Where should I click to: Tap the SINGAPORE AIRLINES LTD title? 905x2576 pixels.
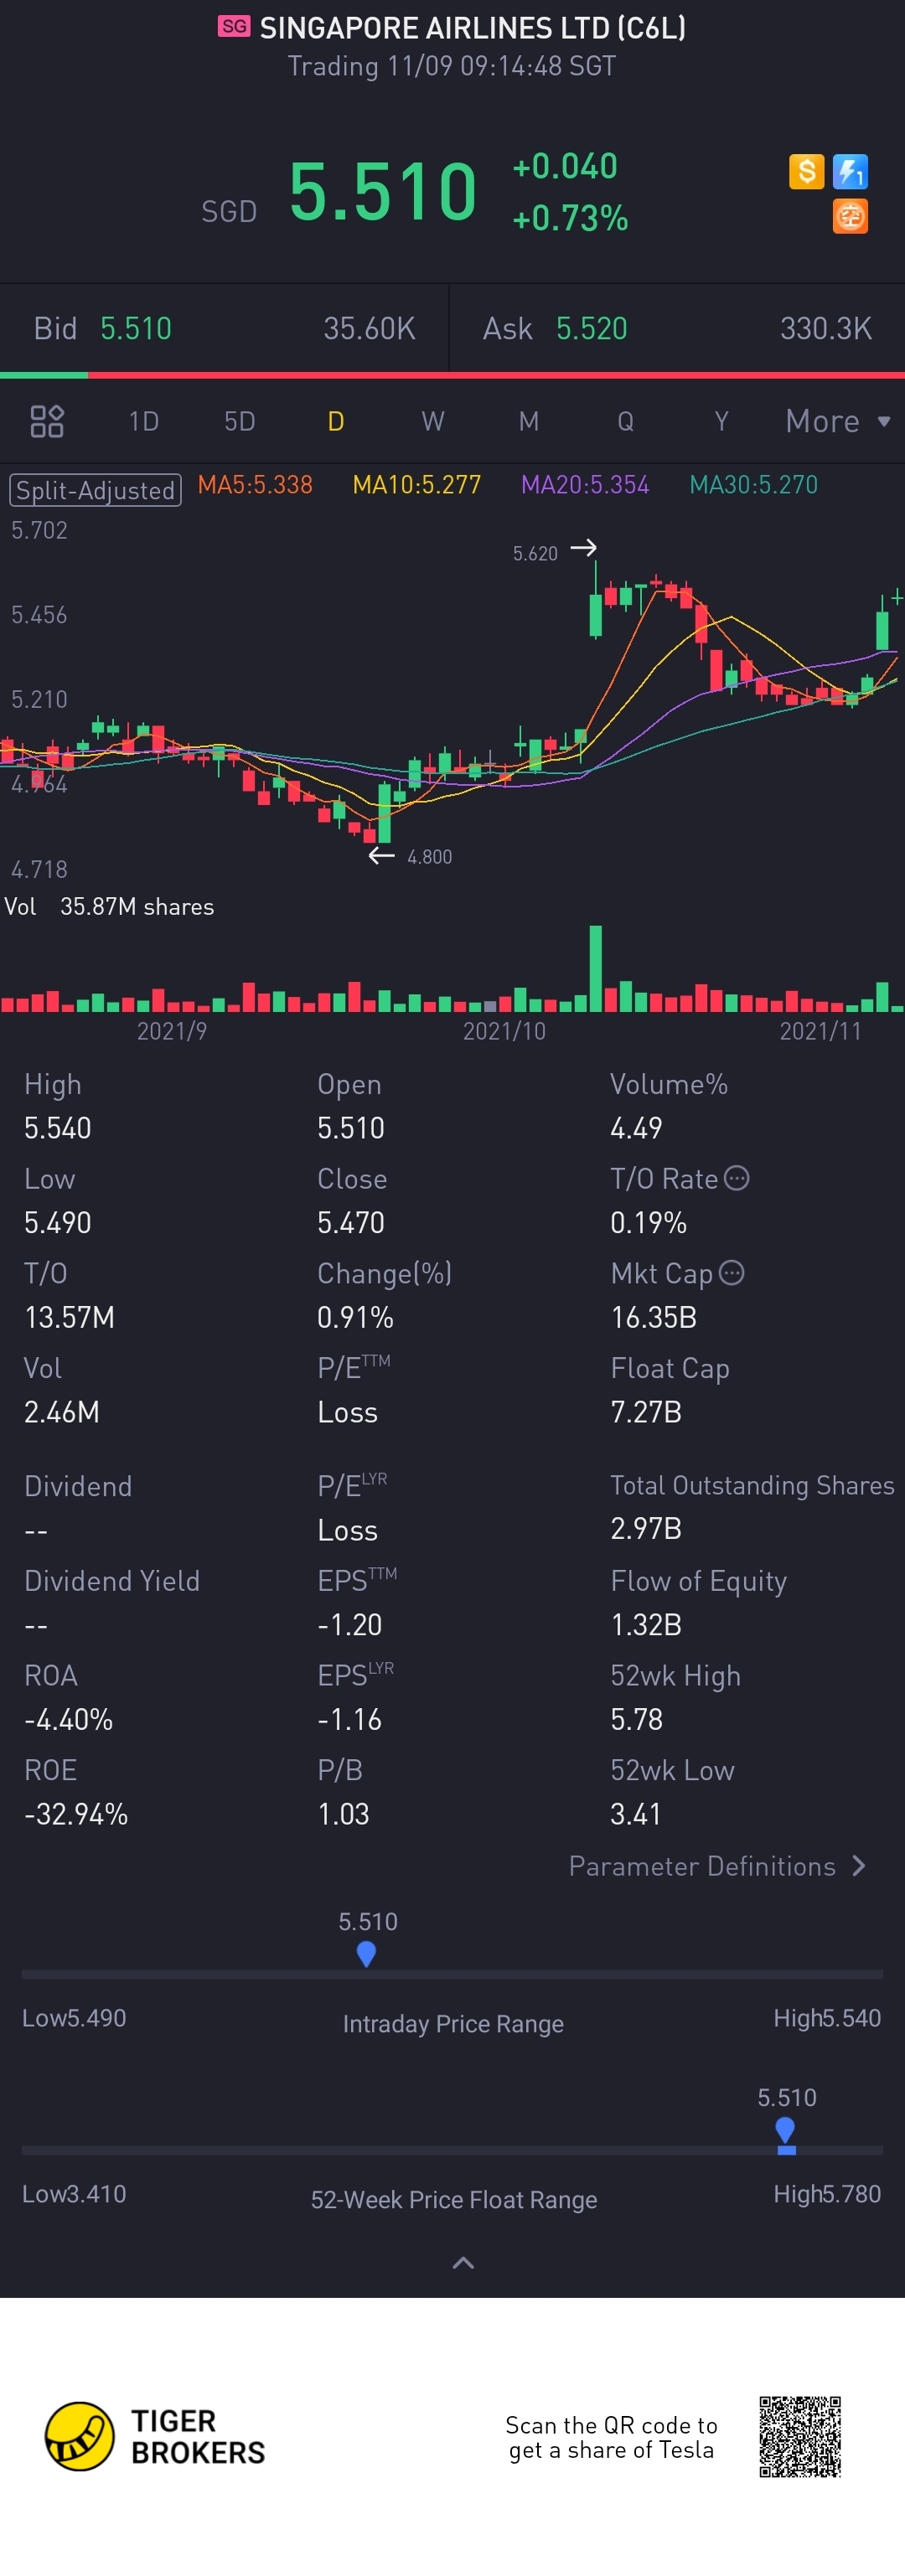[472, 27]
